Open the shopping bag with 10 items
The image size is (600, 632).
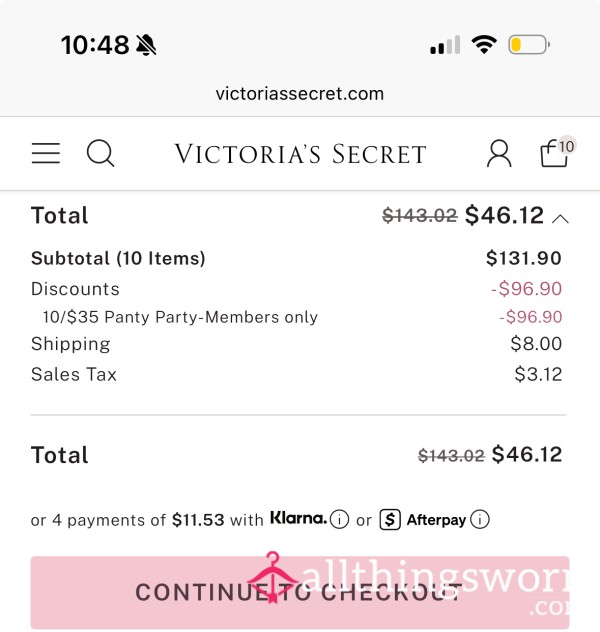click(x=557, y=152)
